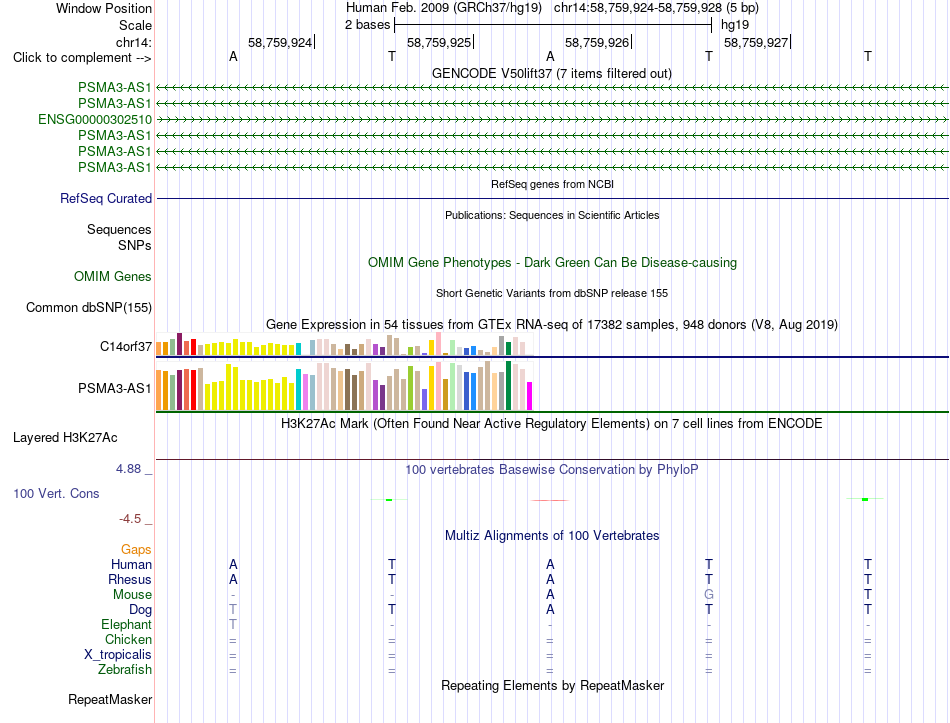The height and width of the screenshot is (723, 950).
Task: Click the 58,759,924 ruler position
Action: (281, 42)
